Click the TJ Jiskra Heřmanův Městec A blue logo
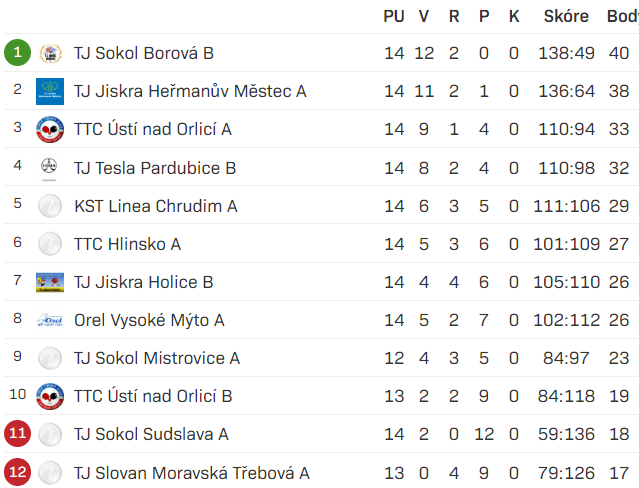The image size is (639, 488). [50, 91]
